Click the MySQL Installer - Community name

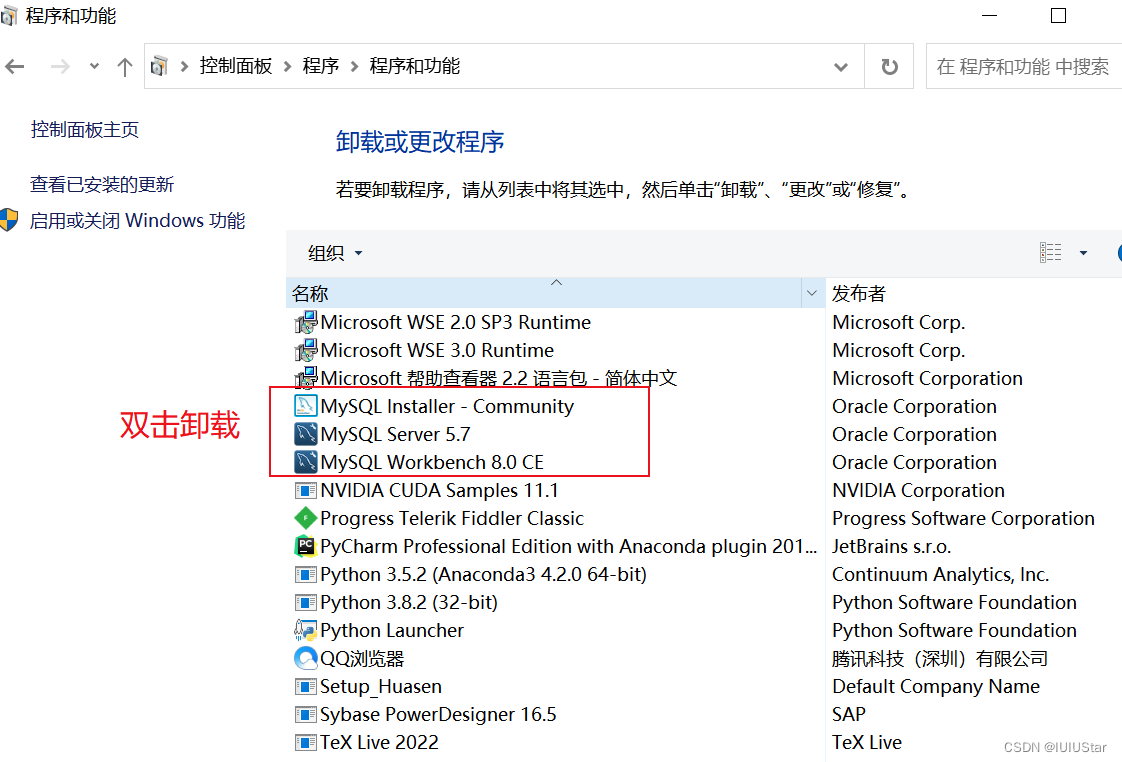[447, 406]
